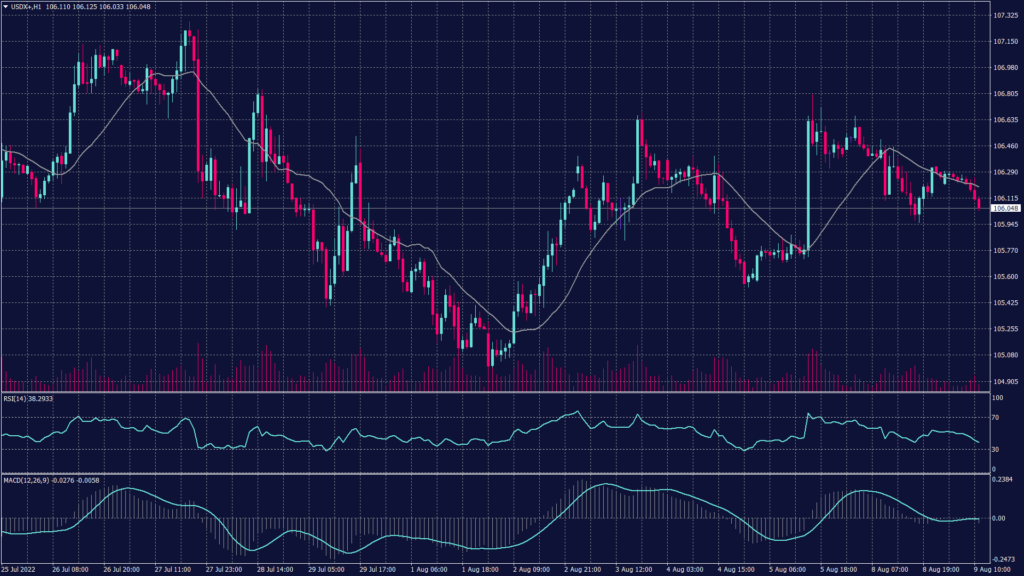Click the USDX+,H1 symbol label
1024x576 pixels.
pyautogui.click(x=26, y=7)
